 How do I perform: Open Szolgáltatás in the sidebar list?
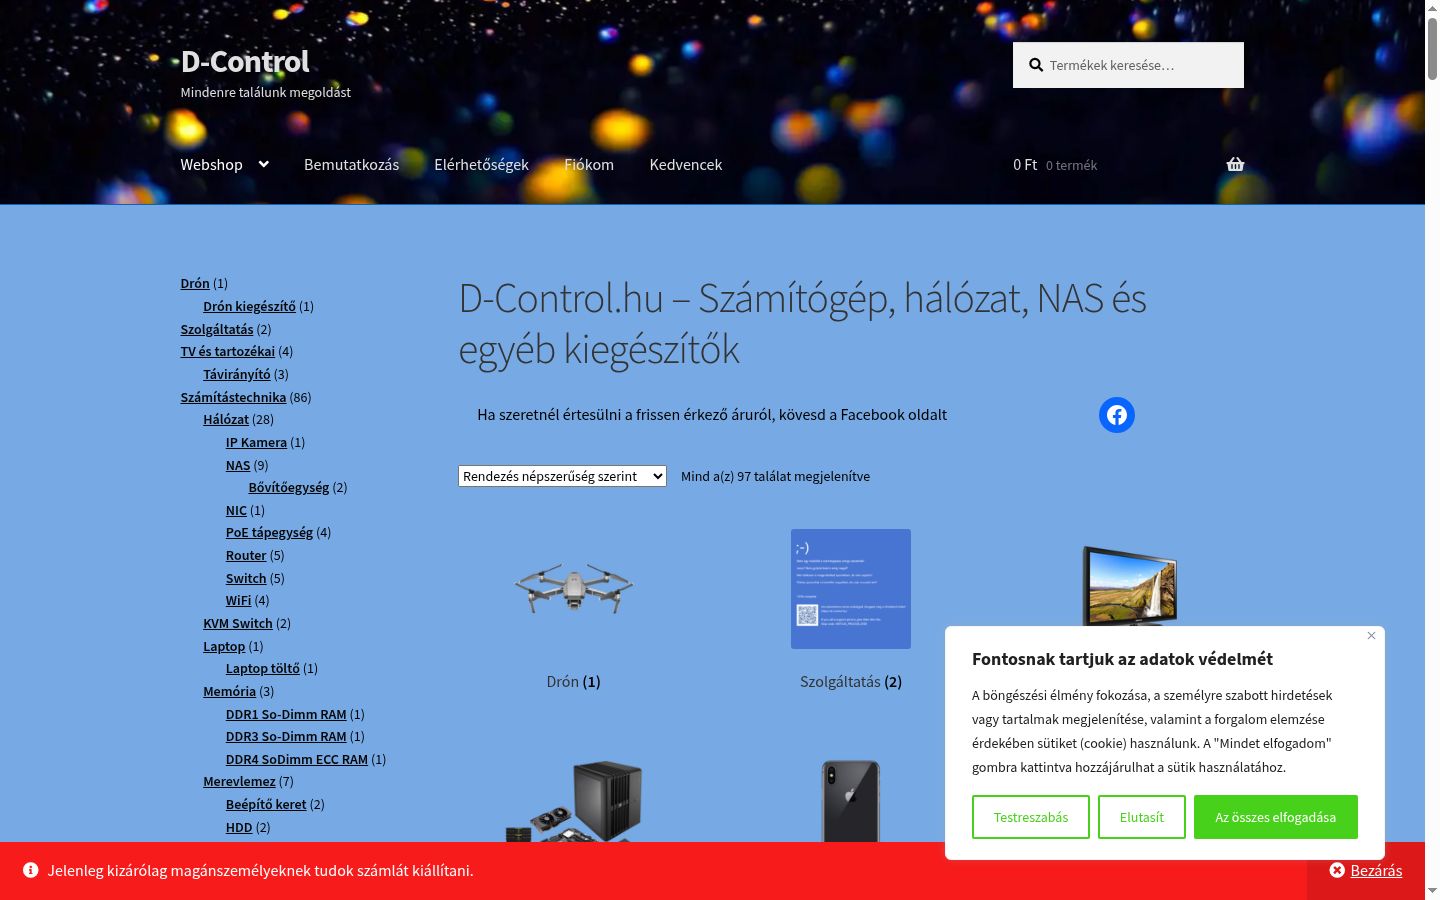pos(217,329)
